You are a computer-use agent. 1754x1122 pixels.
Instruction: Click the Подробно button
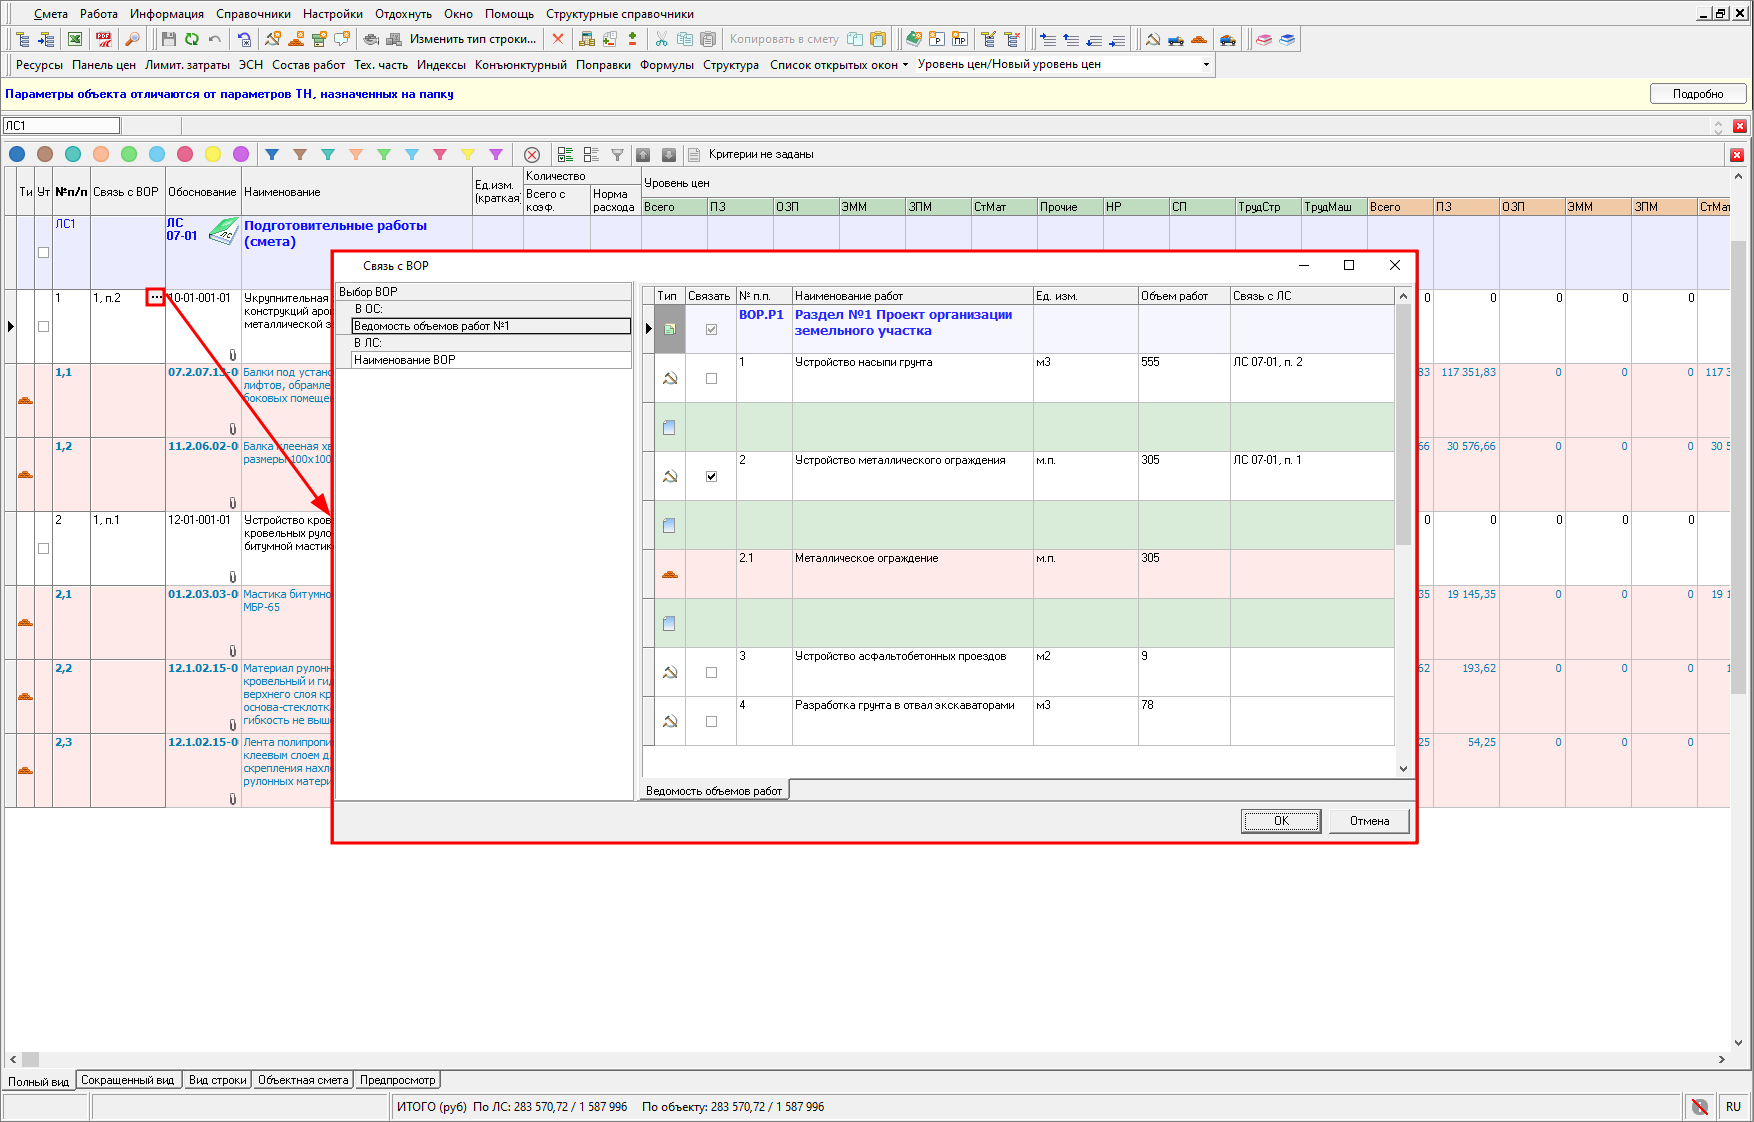pyautogui.click(x=1697, y=93)
